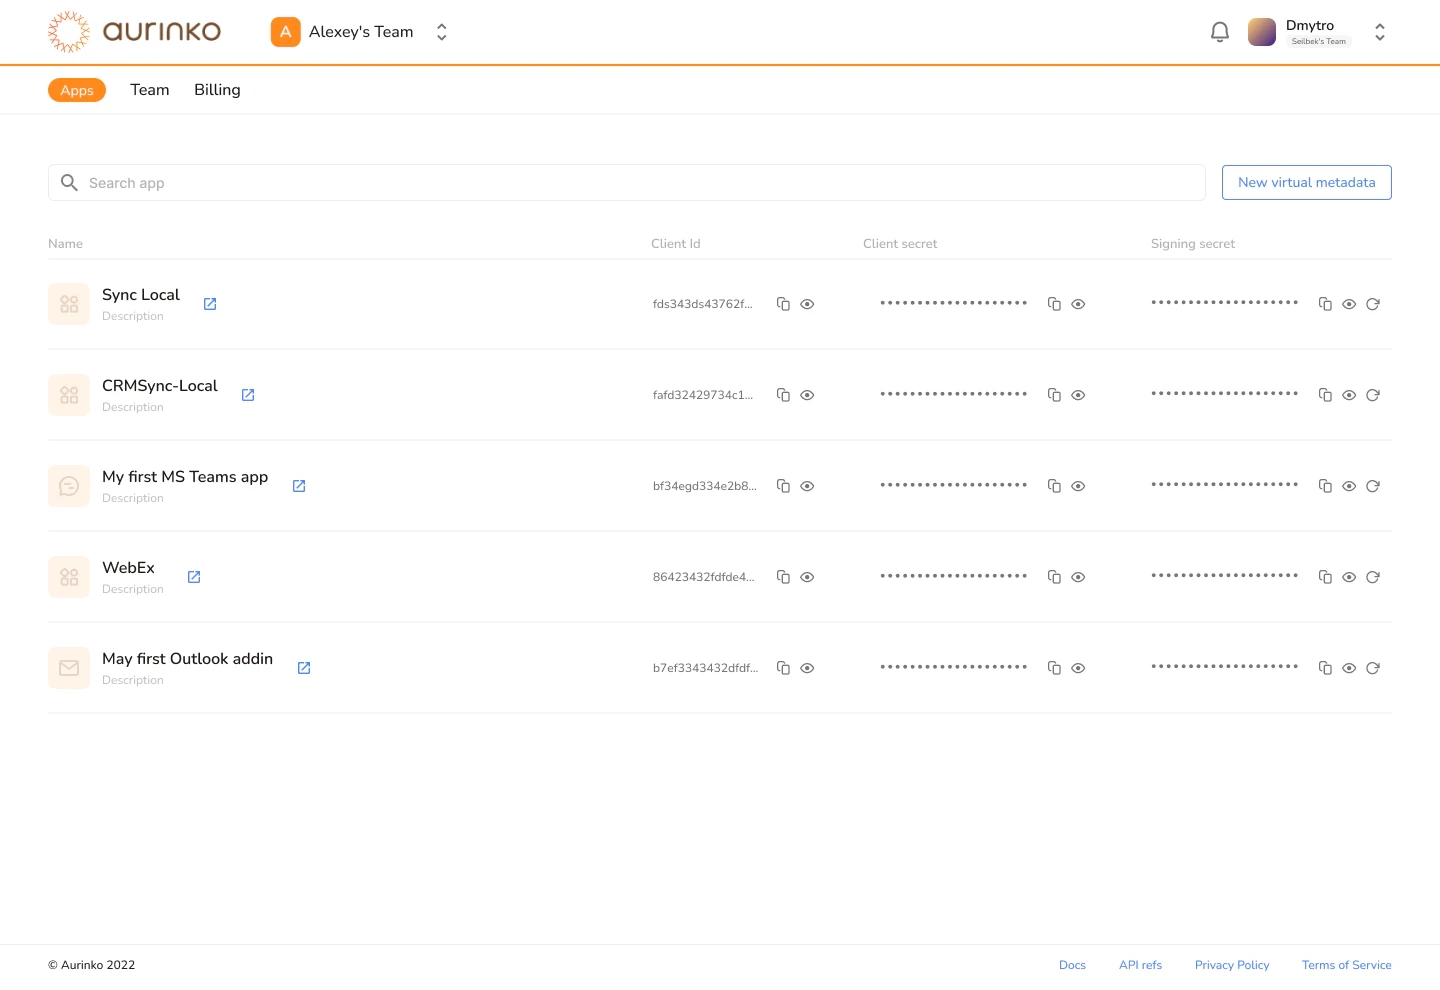Show the Client Id of WebEx
The image size is (1440, 990).
pyautogui.click(x=807, y=577)
